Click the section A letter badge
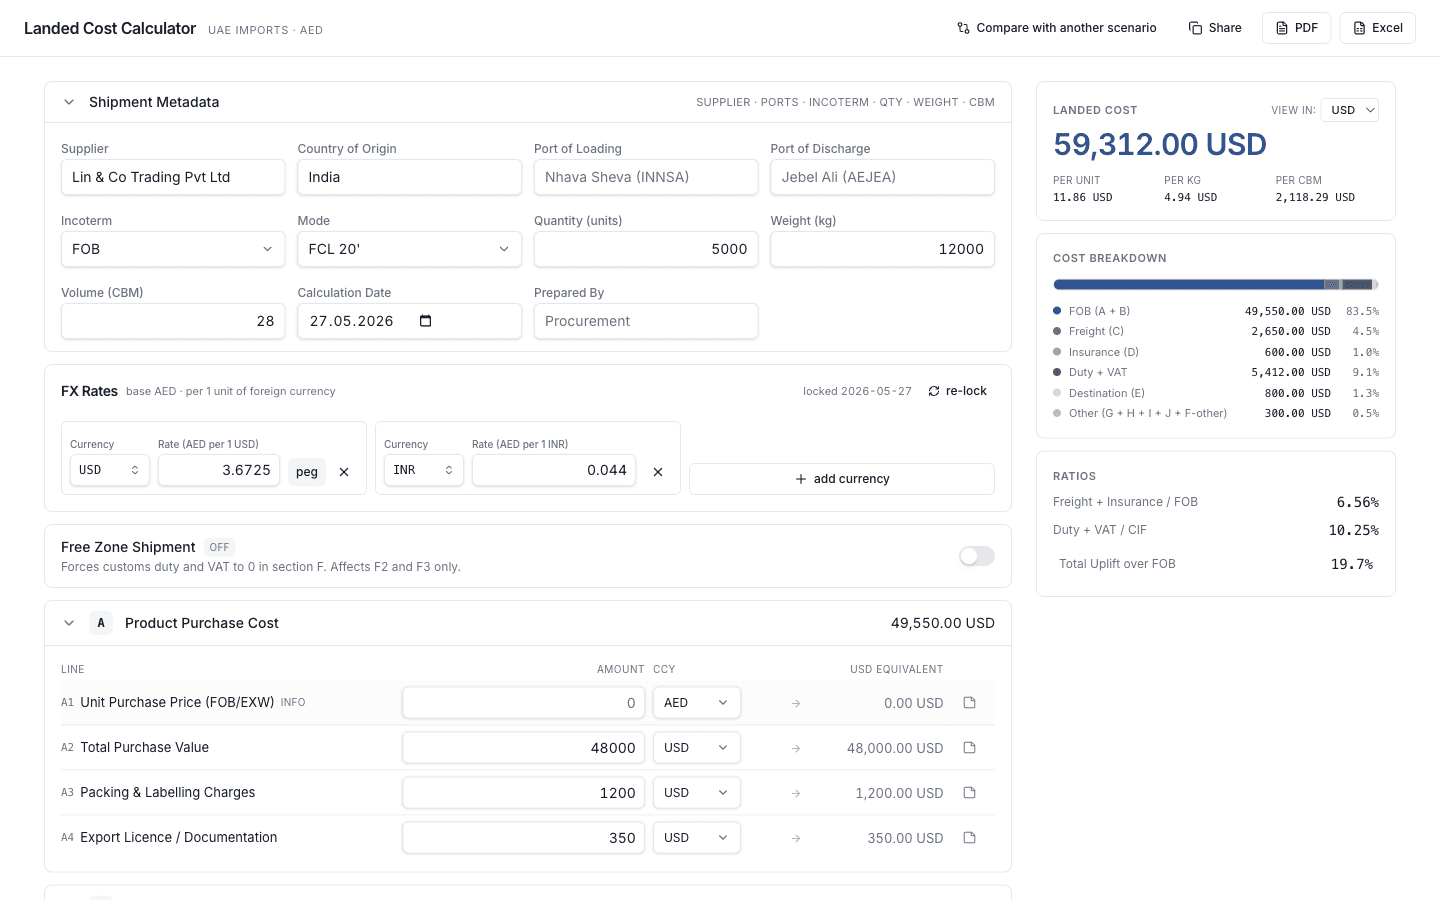 101,623
